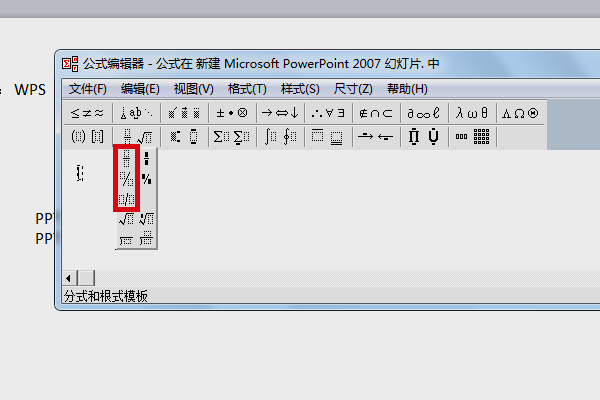Insert the nth root template
The height and width of the screenshot is (400, 600).
[147, 219]
